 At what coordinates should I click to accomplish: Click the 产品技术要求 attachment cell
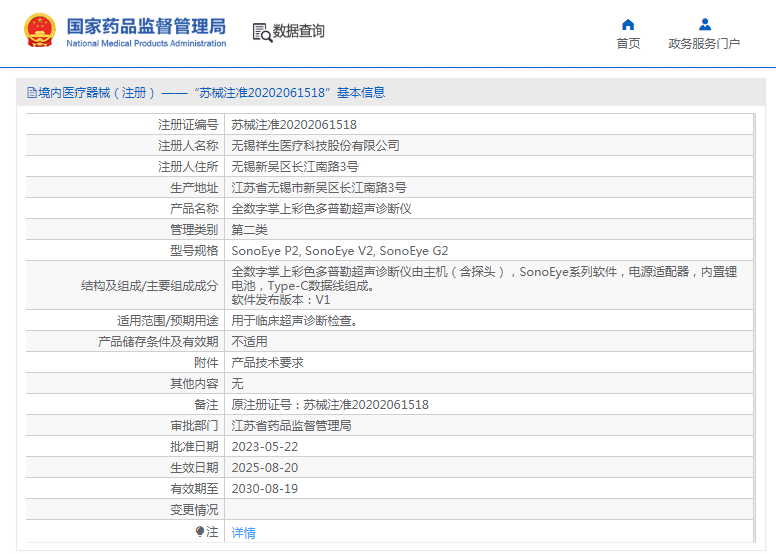(x=267, y=363)
